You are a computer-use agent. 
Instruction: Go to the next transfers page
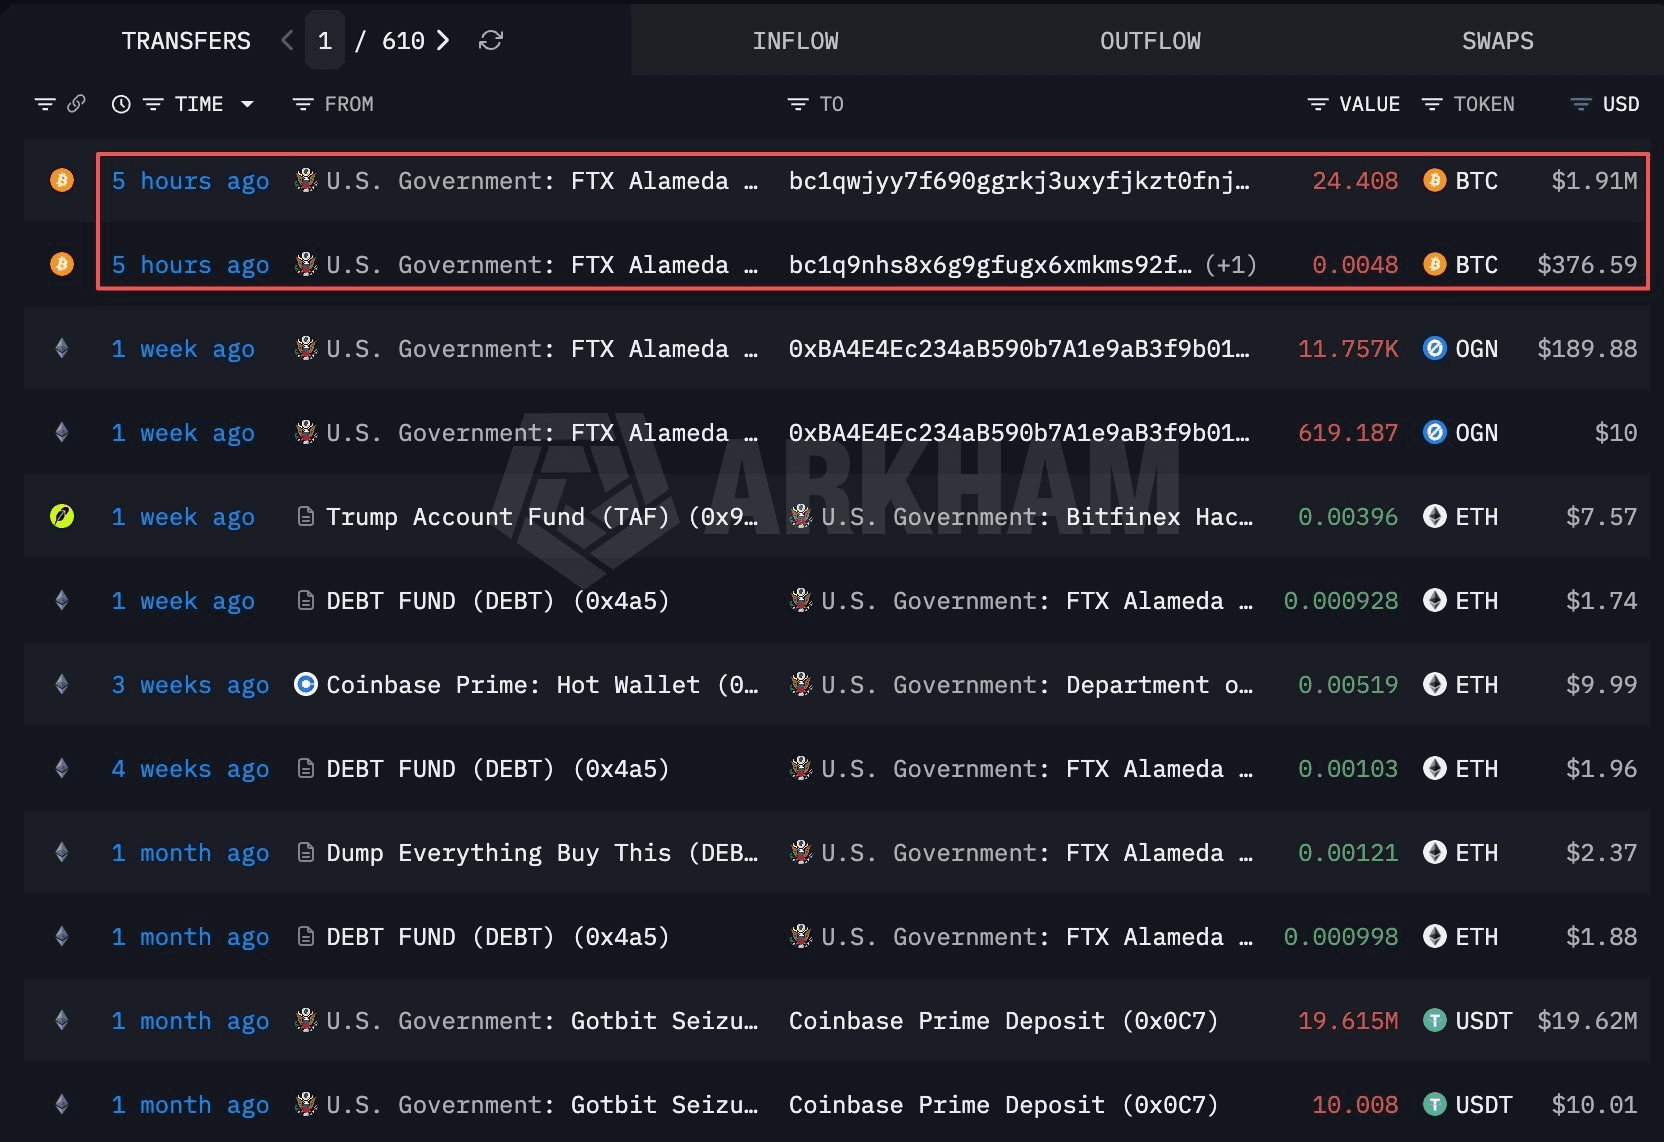[x=443, y=40]
